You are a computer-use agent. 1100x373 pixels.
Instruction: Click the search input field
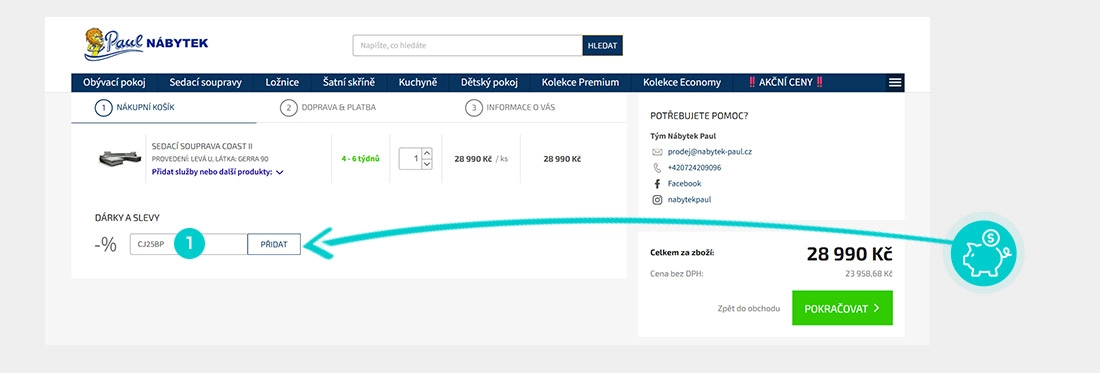[467, 46]
